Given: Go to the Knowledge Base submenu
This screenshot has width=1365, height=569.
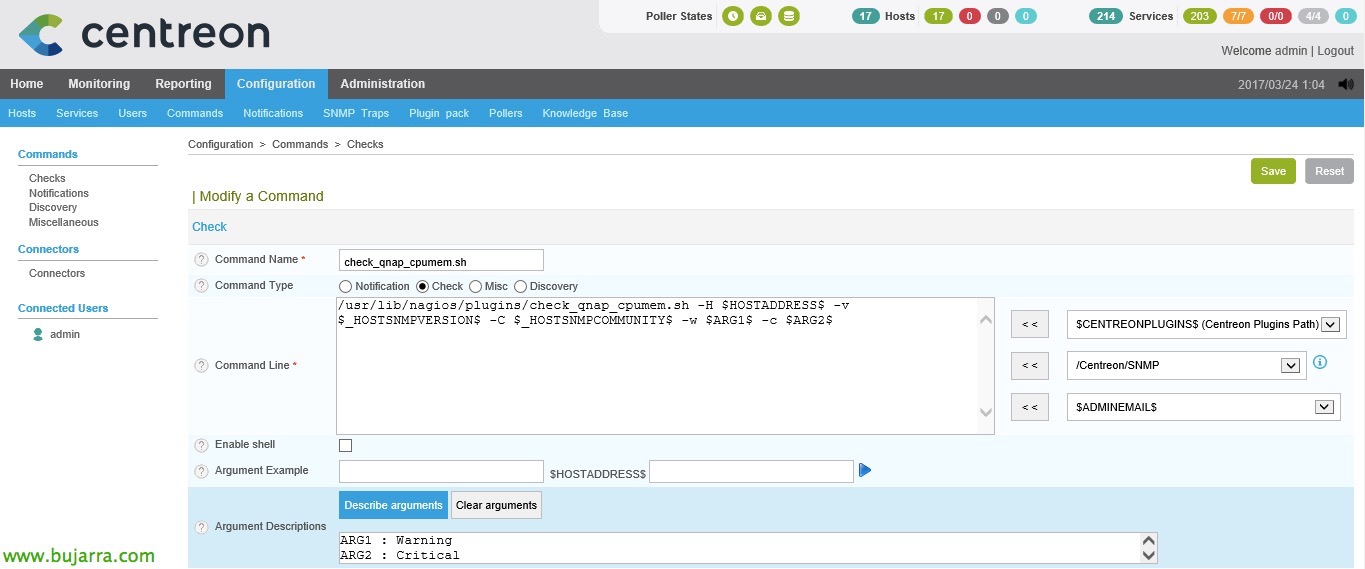Looking at the screenshot, I should pos(585,114).
